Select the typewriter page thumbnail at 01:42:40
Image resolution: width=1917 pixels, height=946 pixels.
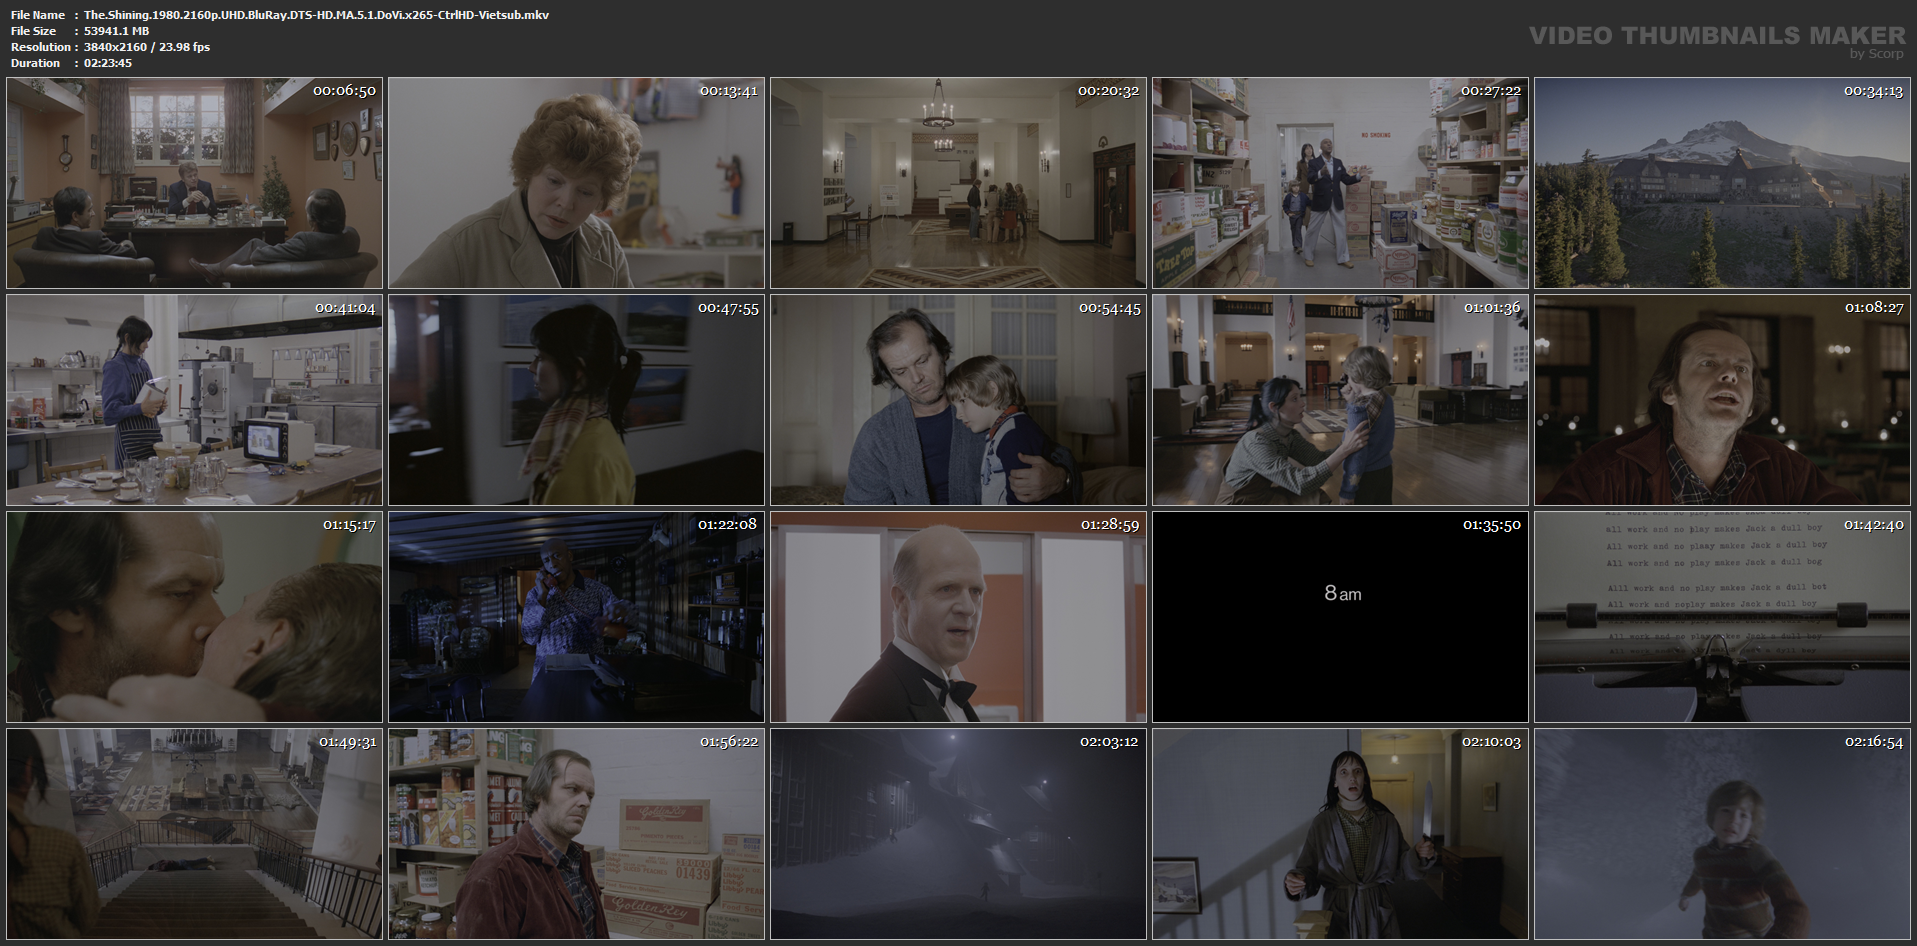tap(1722, 617)
